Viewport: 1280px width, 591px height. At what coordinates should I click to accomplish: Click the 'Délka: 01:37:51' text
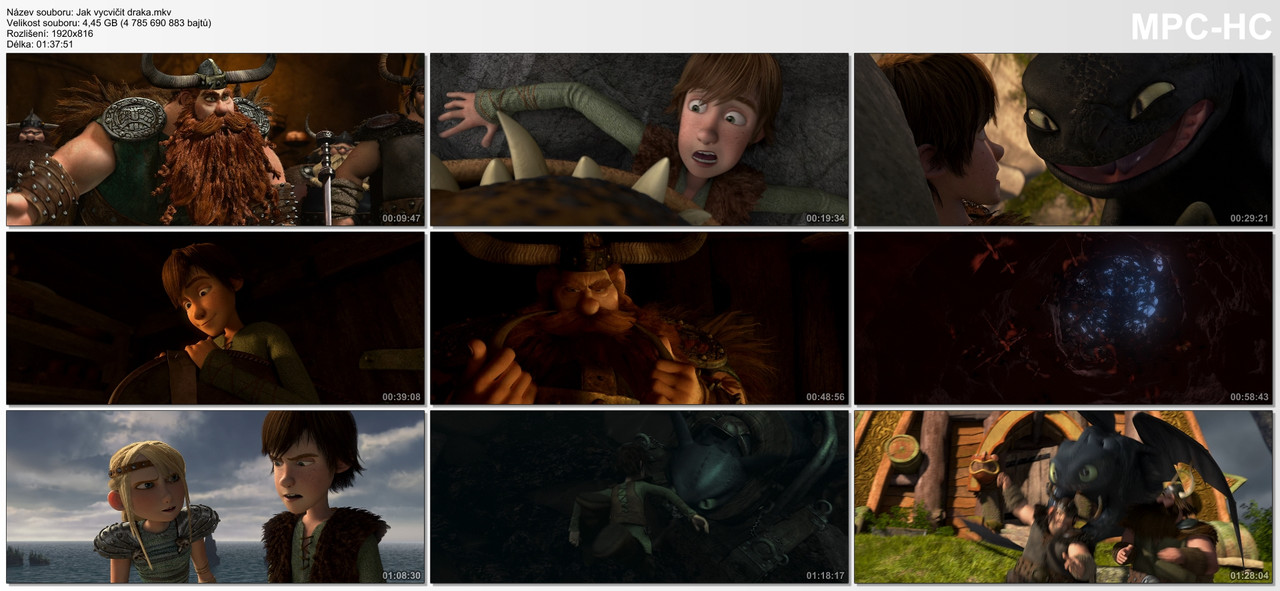pos(40,44)
